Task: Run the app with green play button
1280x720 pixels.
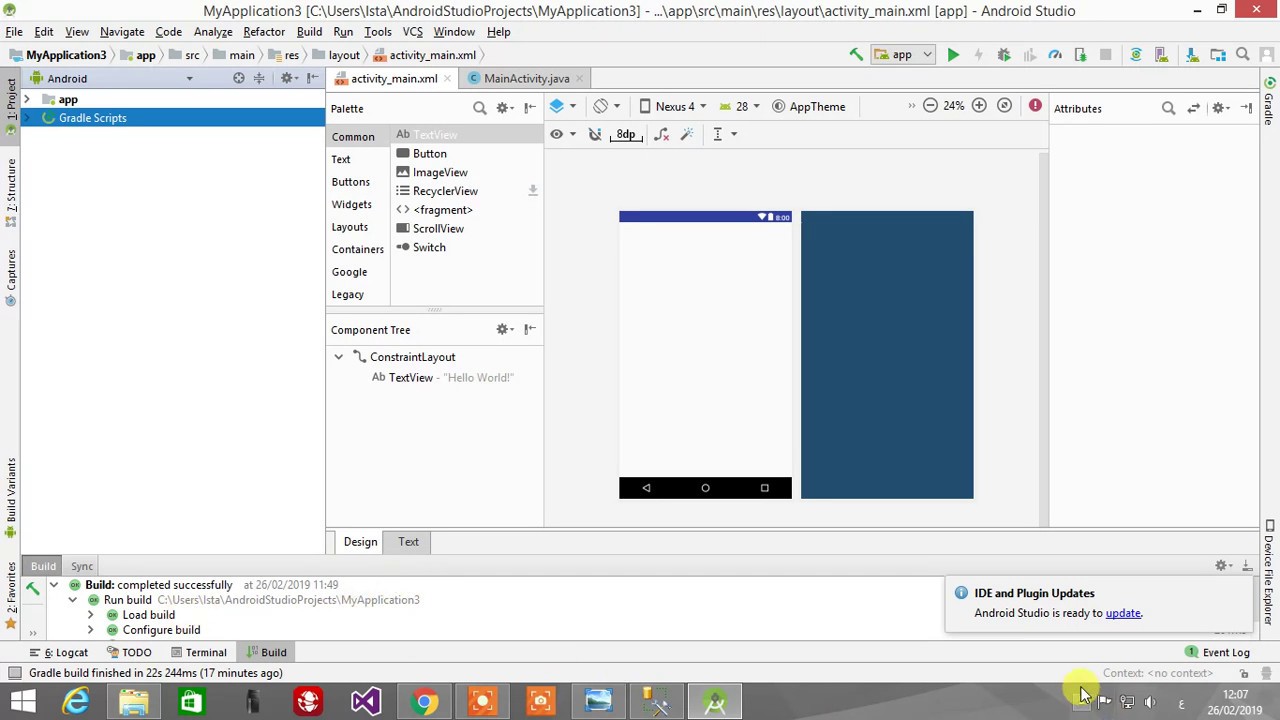Action: click(953, 55)
